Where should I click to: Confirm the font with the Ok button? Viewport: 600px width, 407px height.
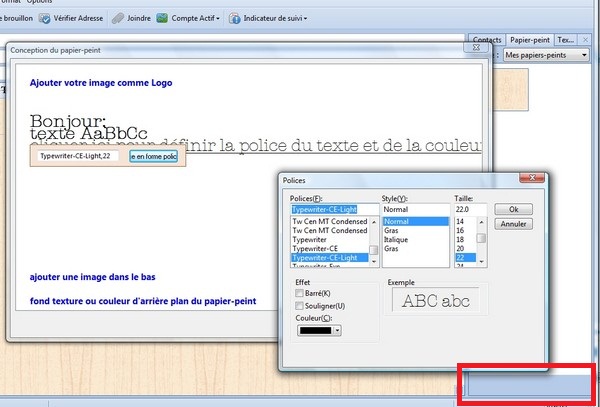pos(513,209)
